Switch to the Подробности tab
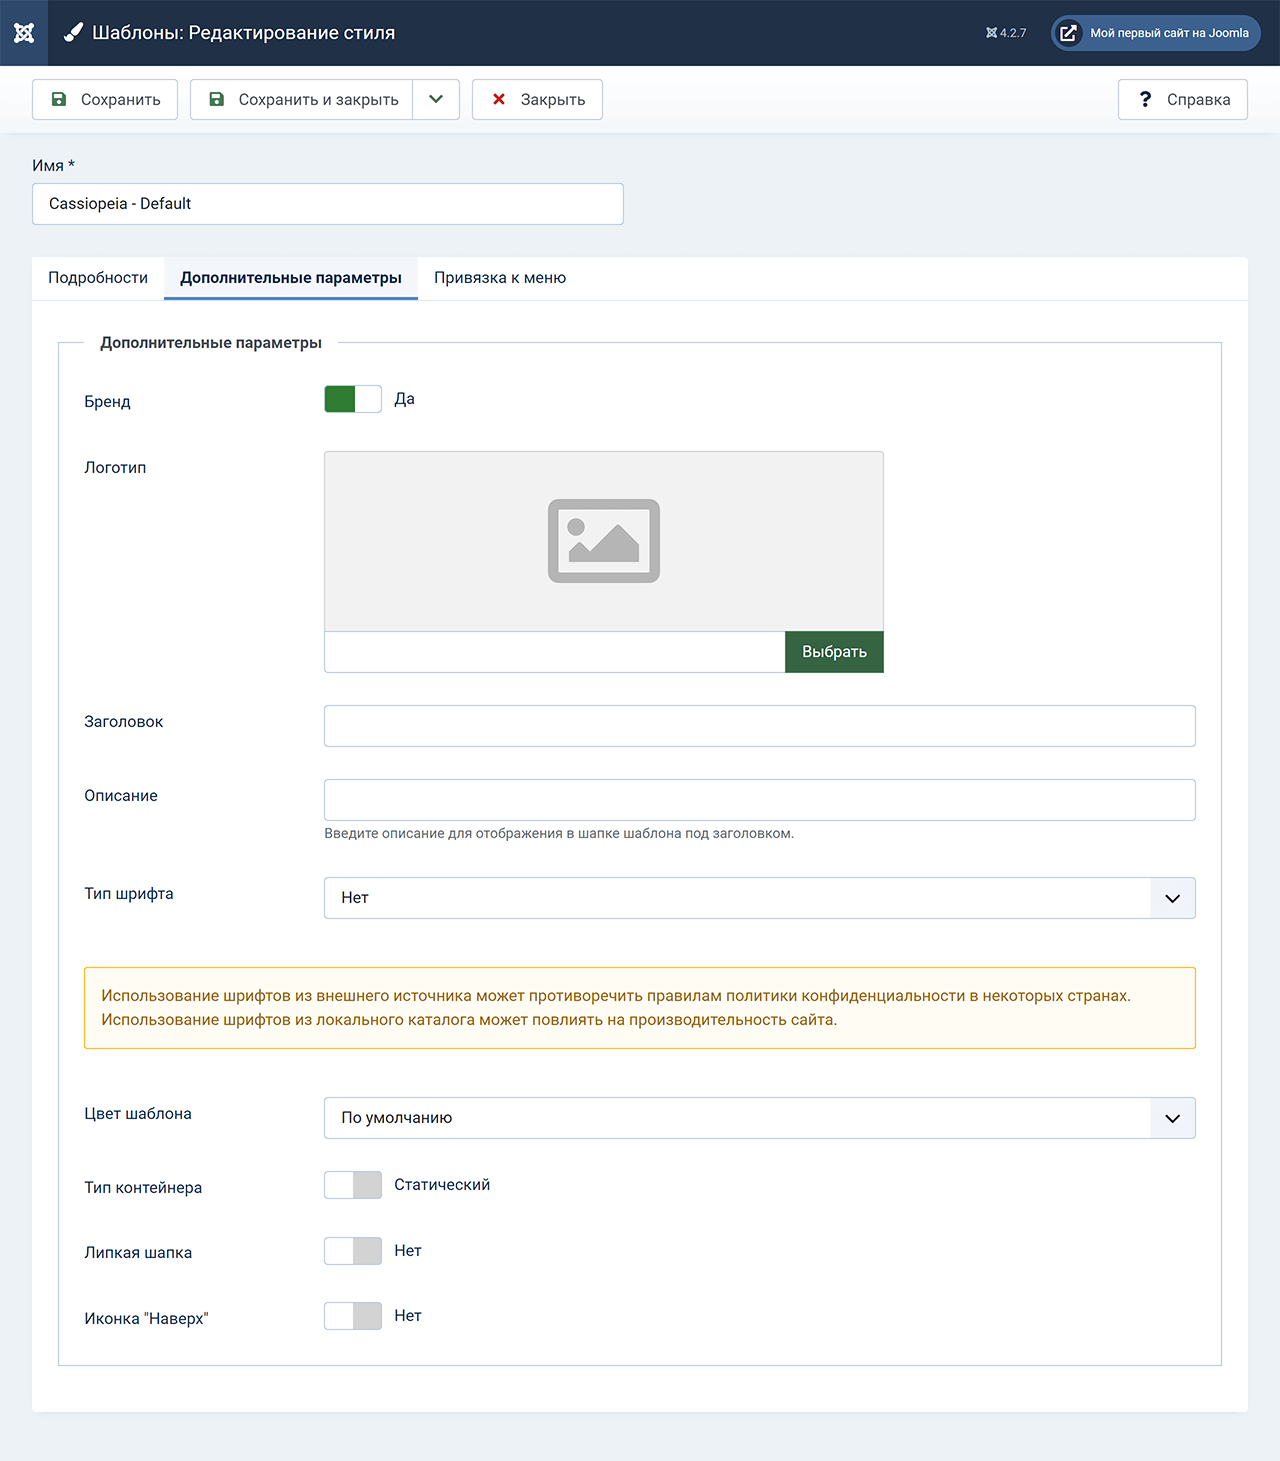The image size is (1280, 1461). [98, 278]
